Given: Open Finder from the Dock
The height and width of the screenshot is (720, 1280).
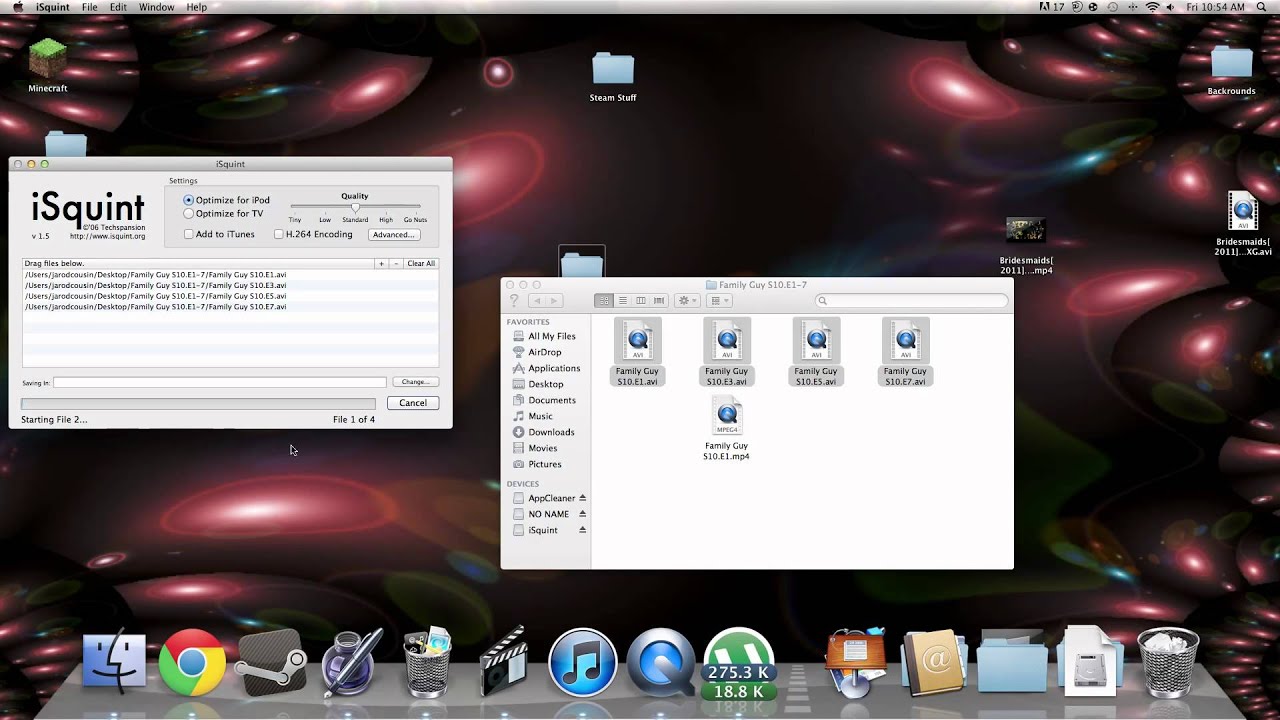Looking at the screenshot, I should (114, 660).
